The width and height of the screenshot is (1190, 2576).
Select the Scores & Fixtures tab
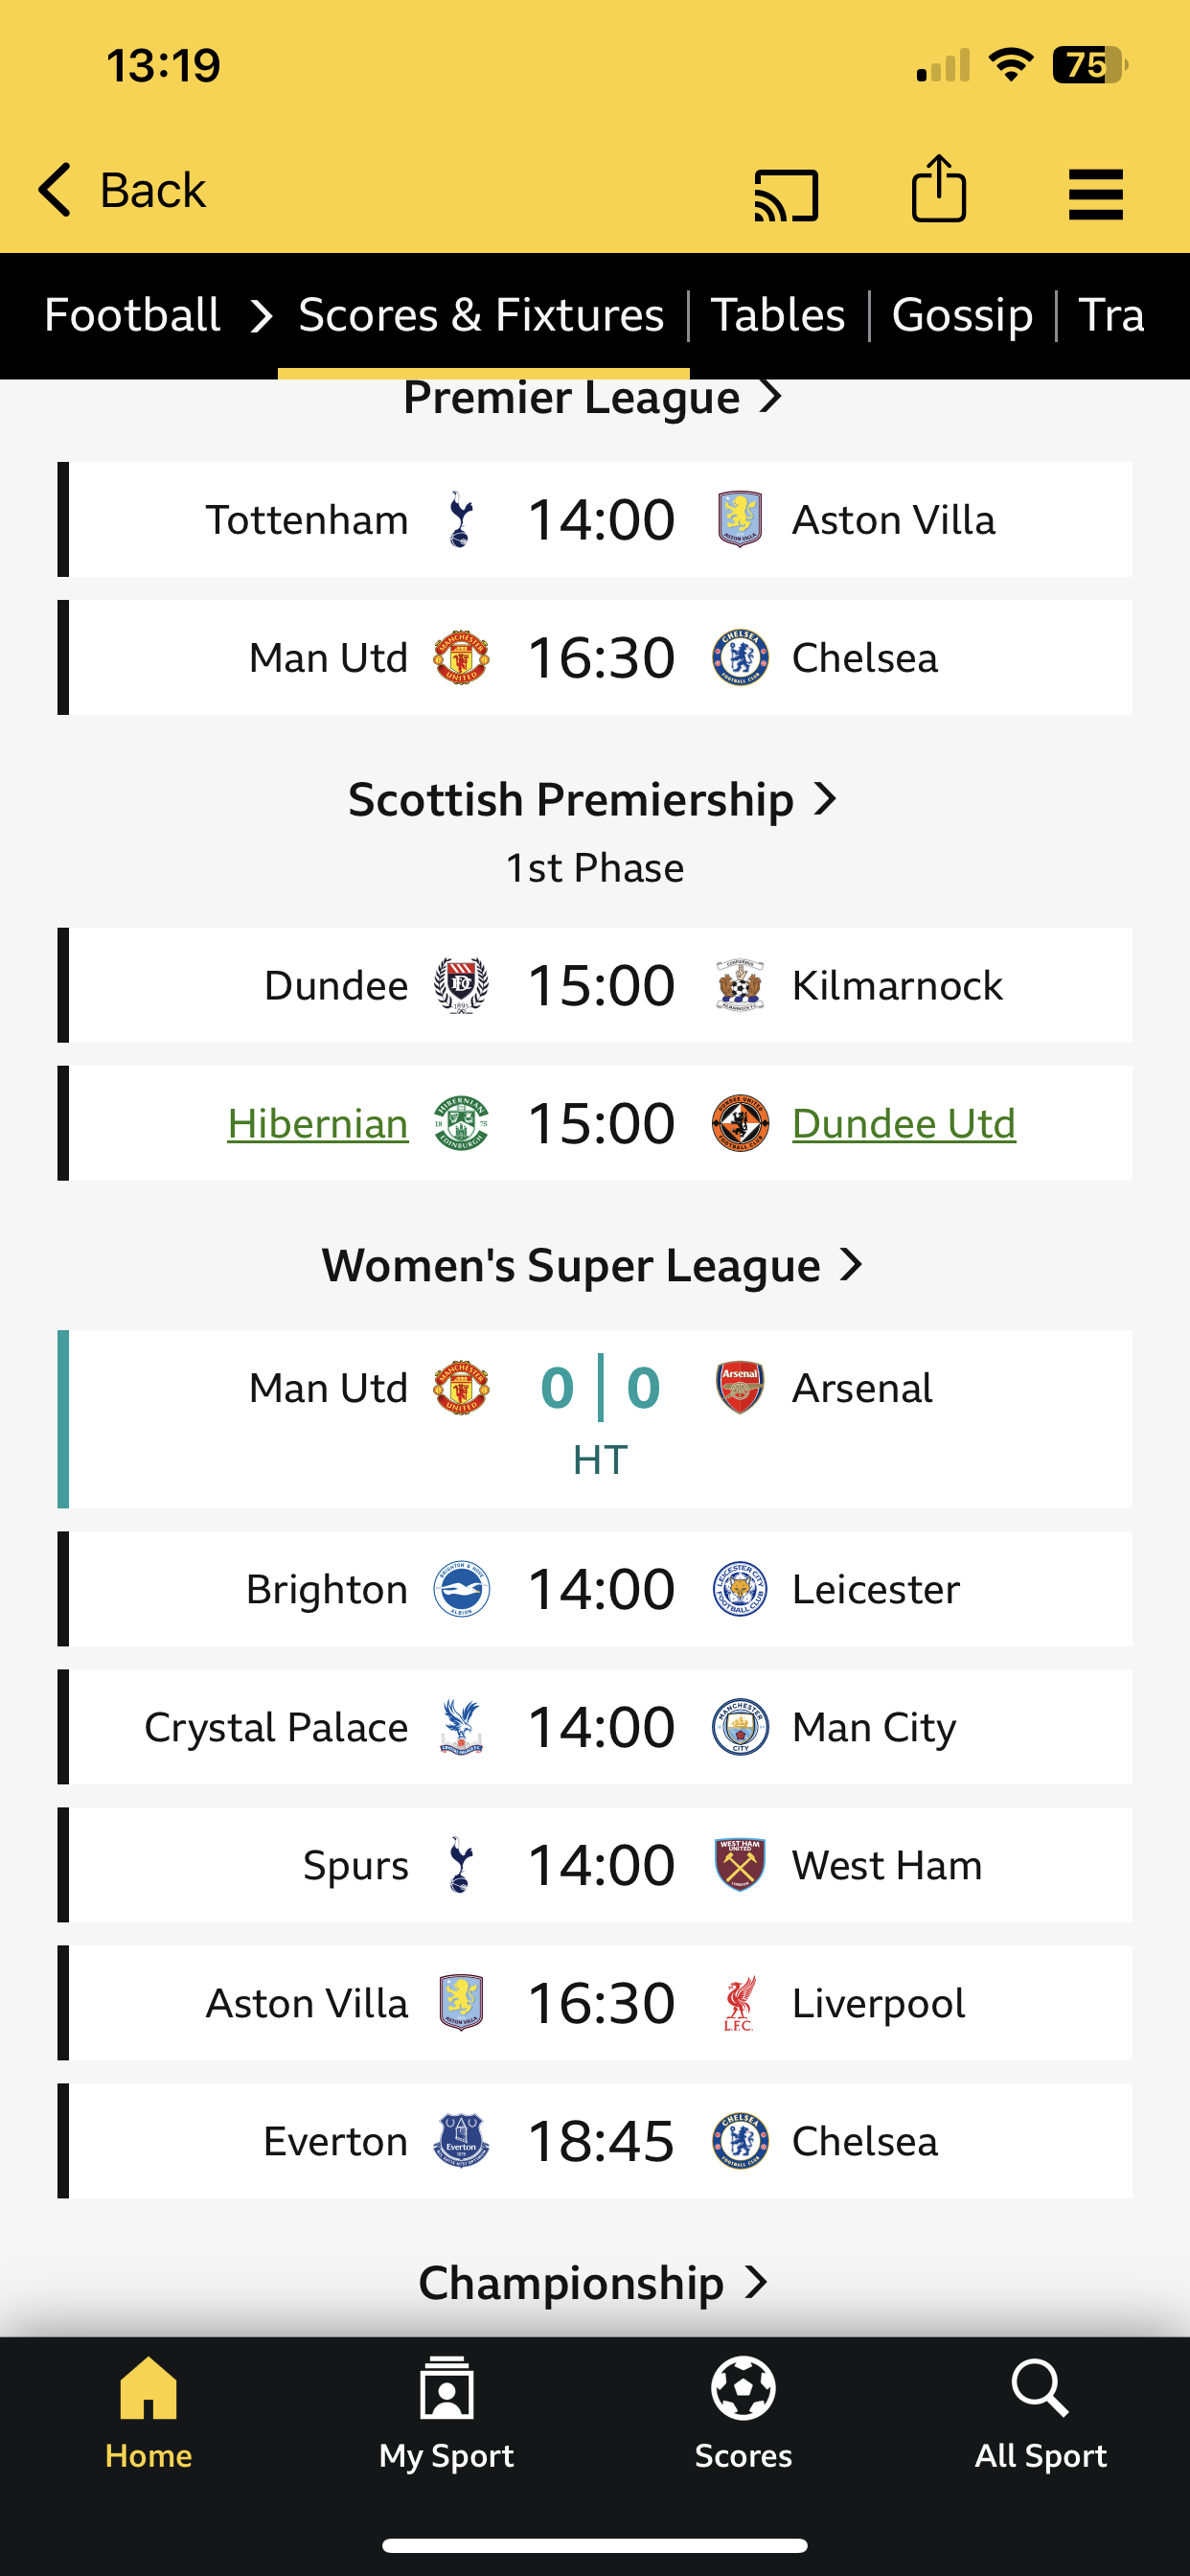point(482,315)
